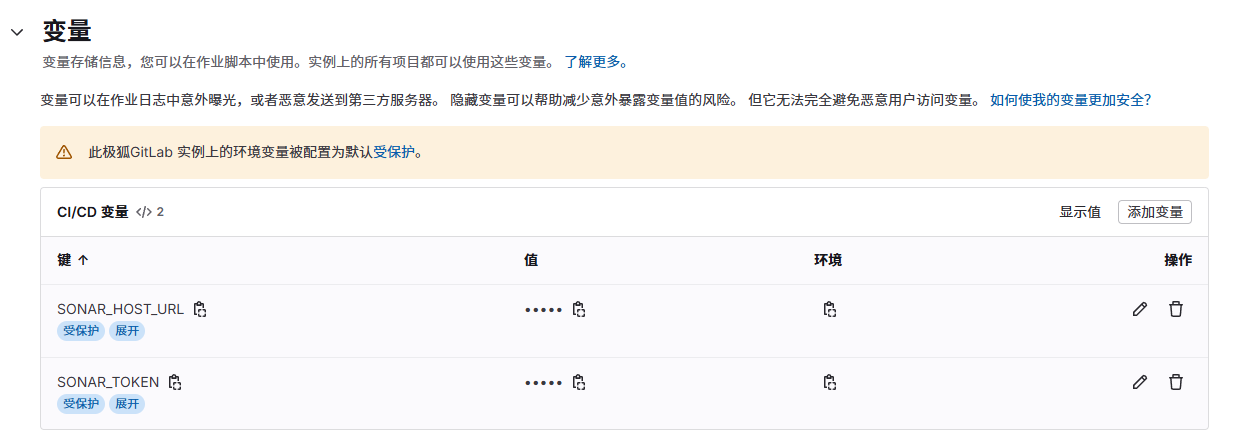The height and width of the screenshot is (432, 1241).
Task: Copy the SONAR_HOST_URL masked value
Action: pos(578,309)
